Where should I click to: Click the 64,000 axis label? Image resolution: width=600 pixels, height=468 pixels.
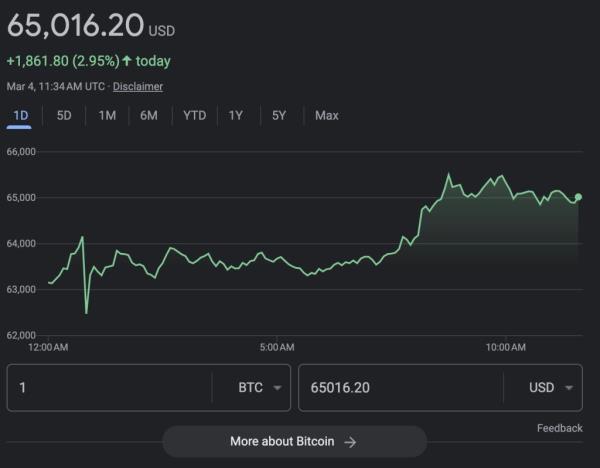click(x=21, y=243)
